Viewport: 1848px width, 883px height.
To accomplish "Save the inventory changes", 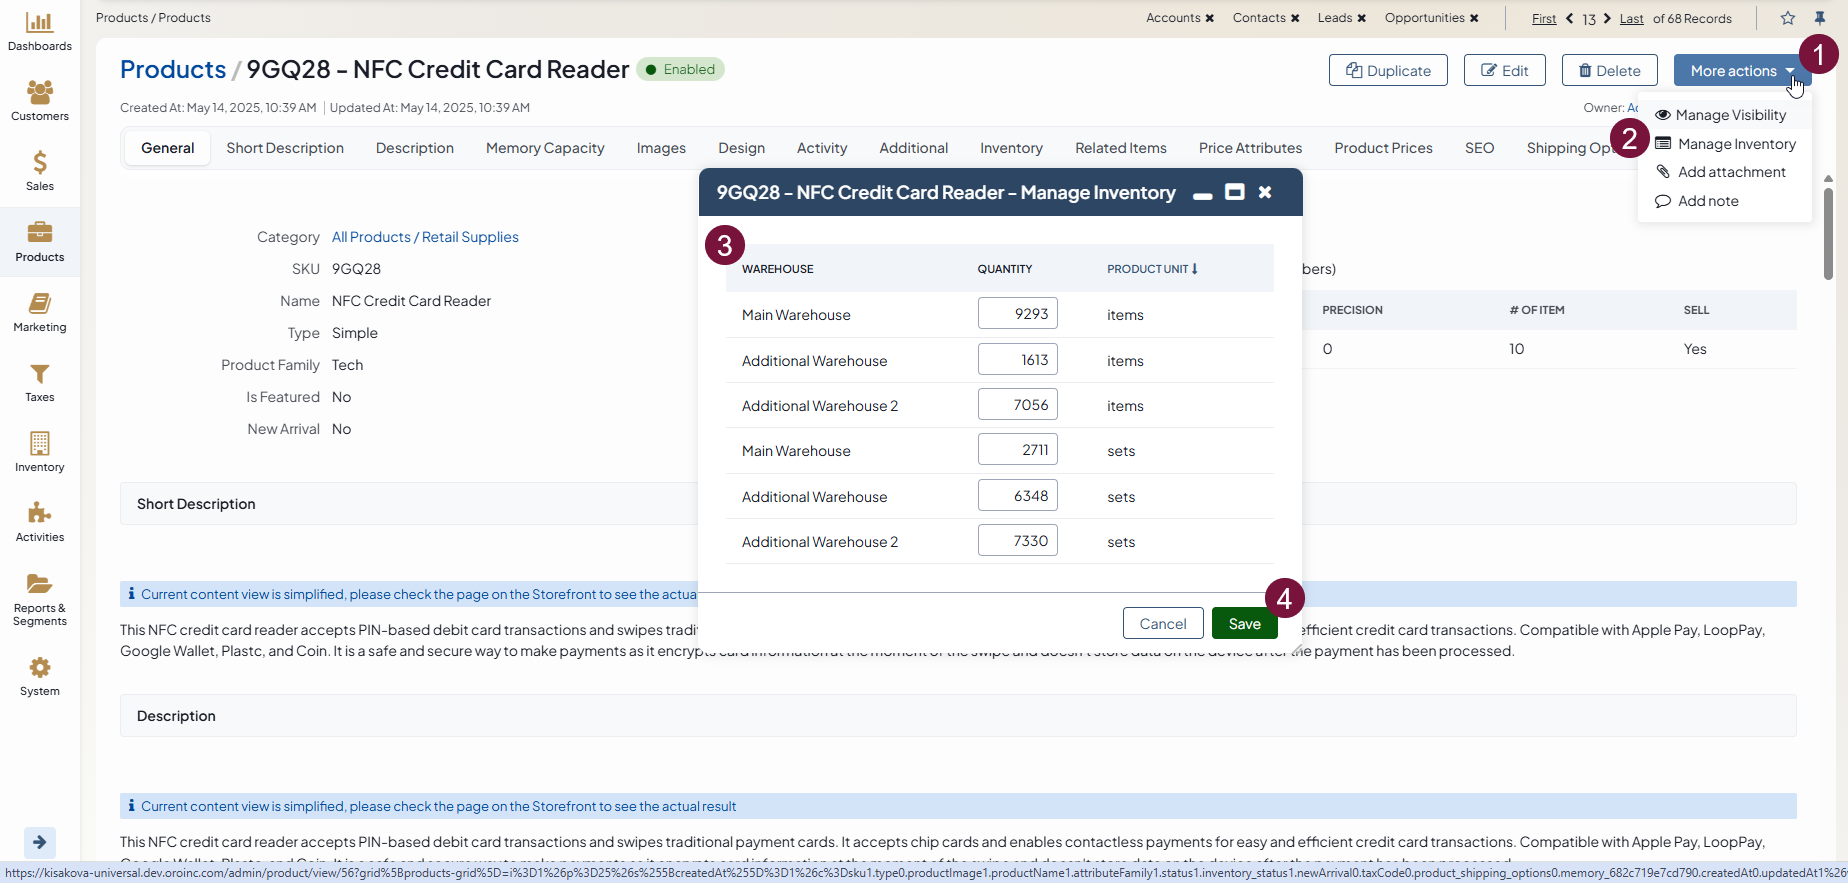I will click(x=1244, y=624).
